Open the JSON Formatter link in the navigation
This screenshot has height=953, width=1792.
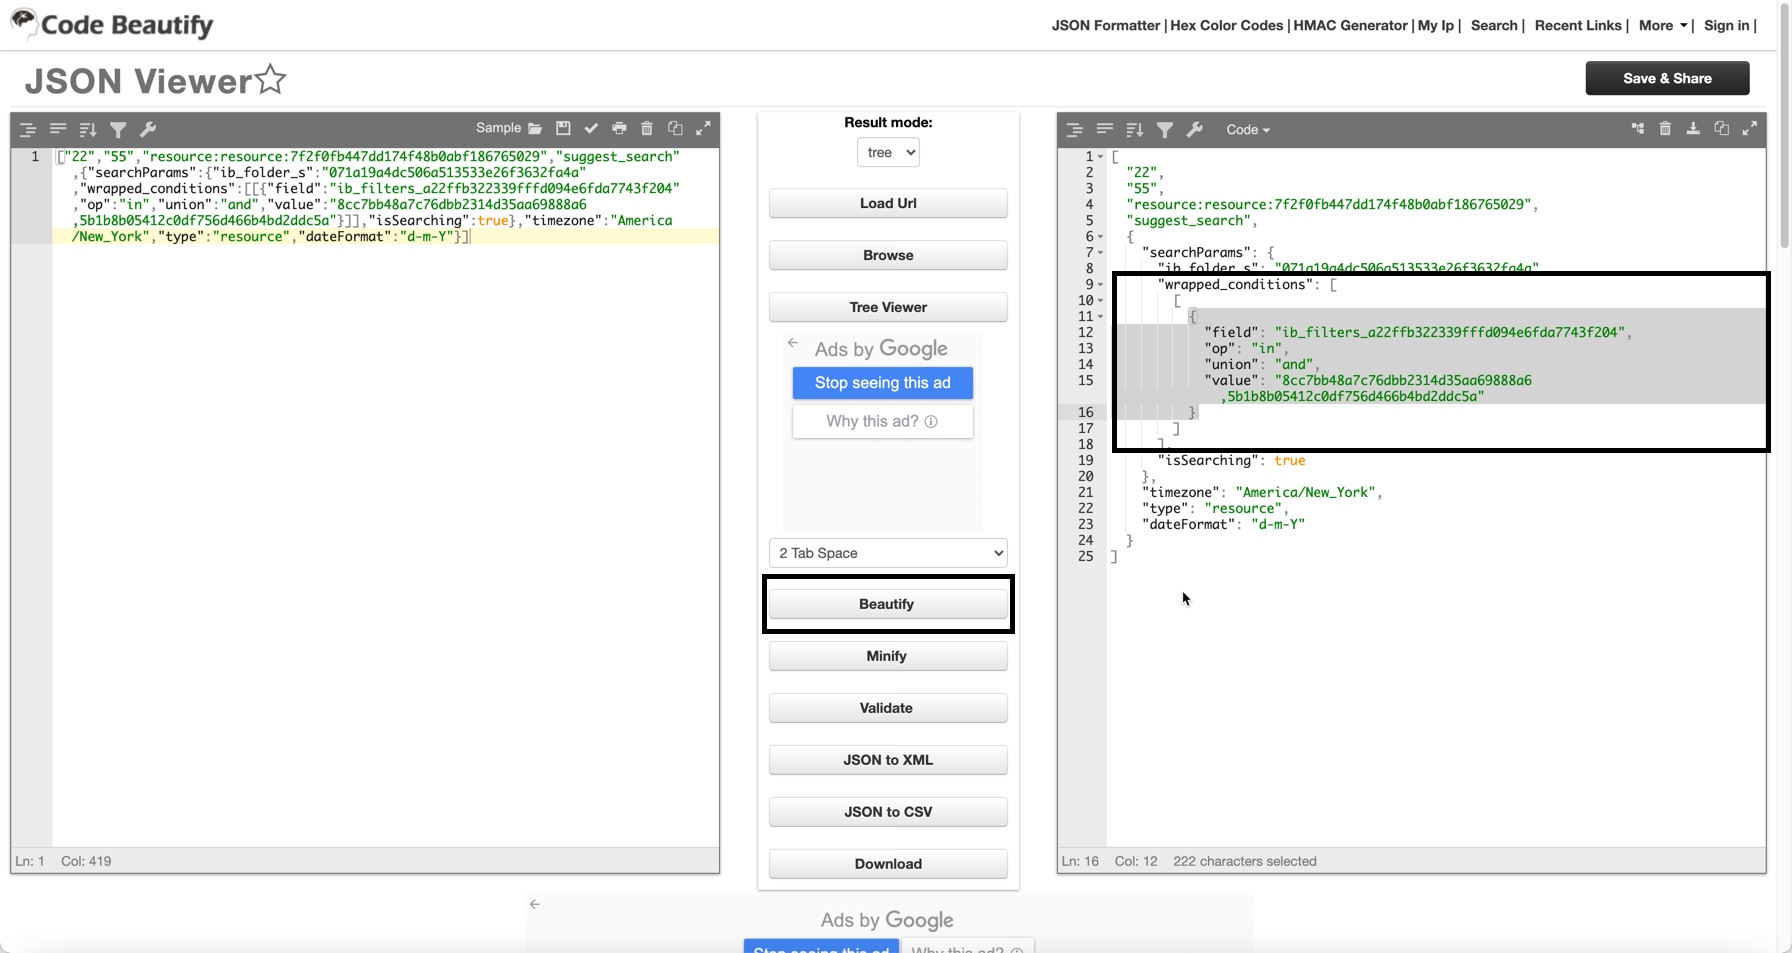[1105, 25]
